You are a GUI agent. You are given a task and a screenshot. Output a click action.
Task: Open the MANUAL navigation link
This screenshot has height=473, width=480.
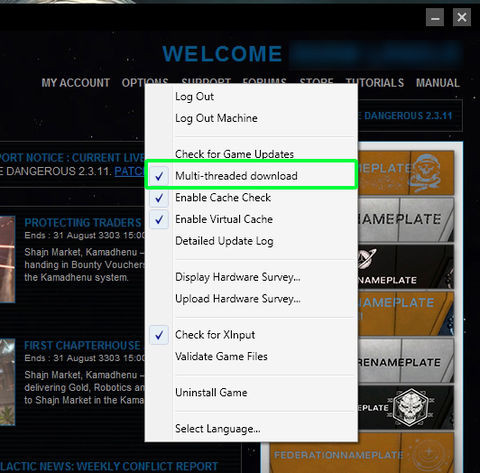coord(438,83)
